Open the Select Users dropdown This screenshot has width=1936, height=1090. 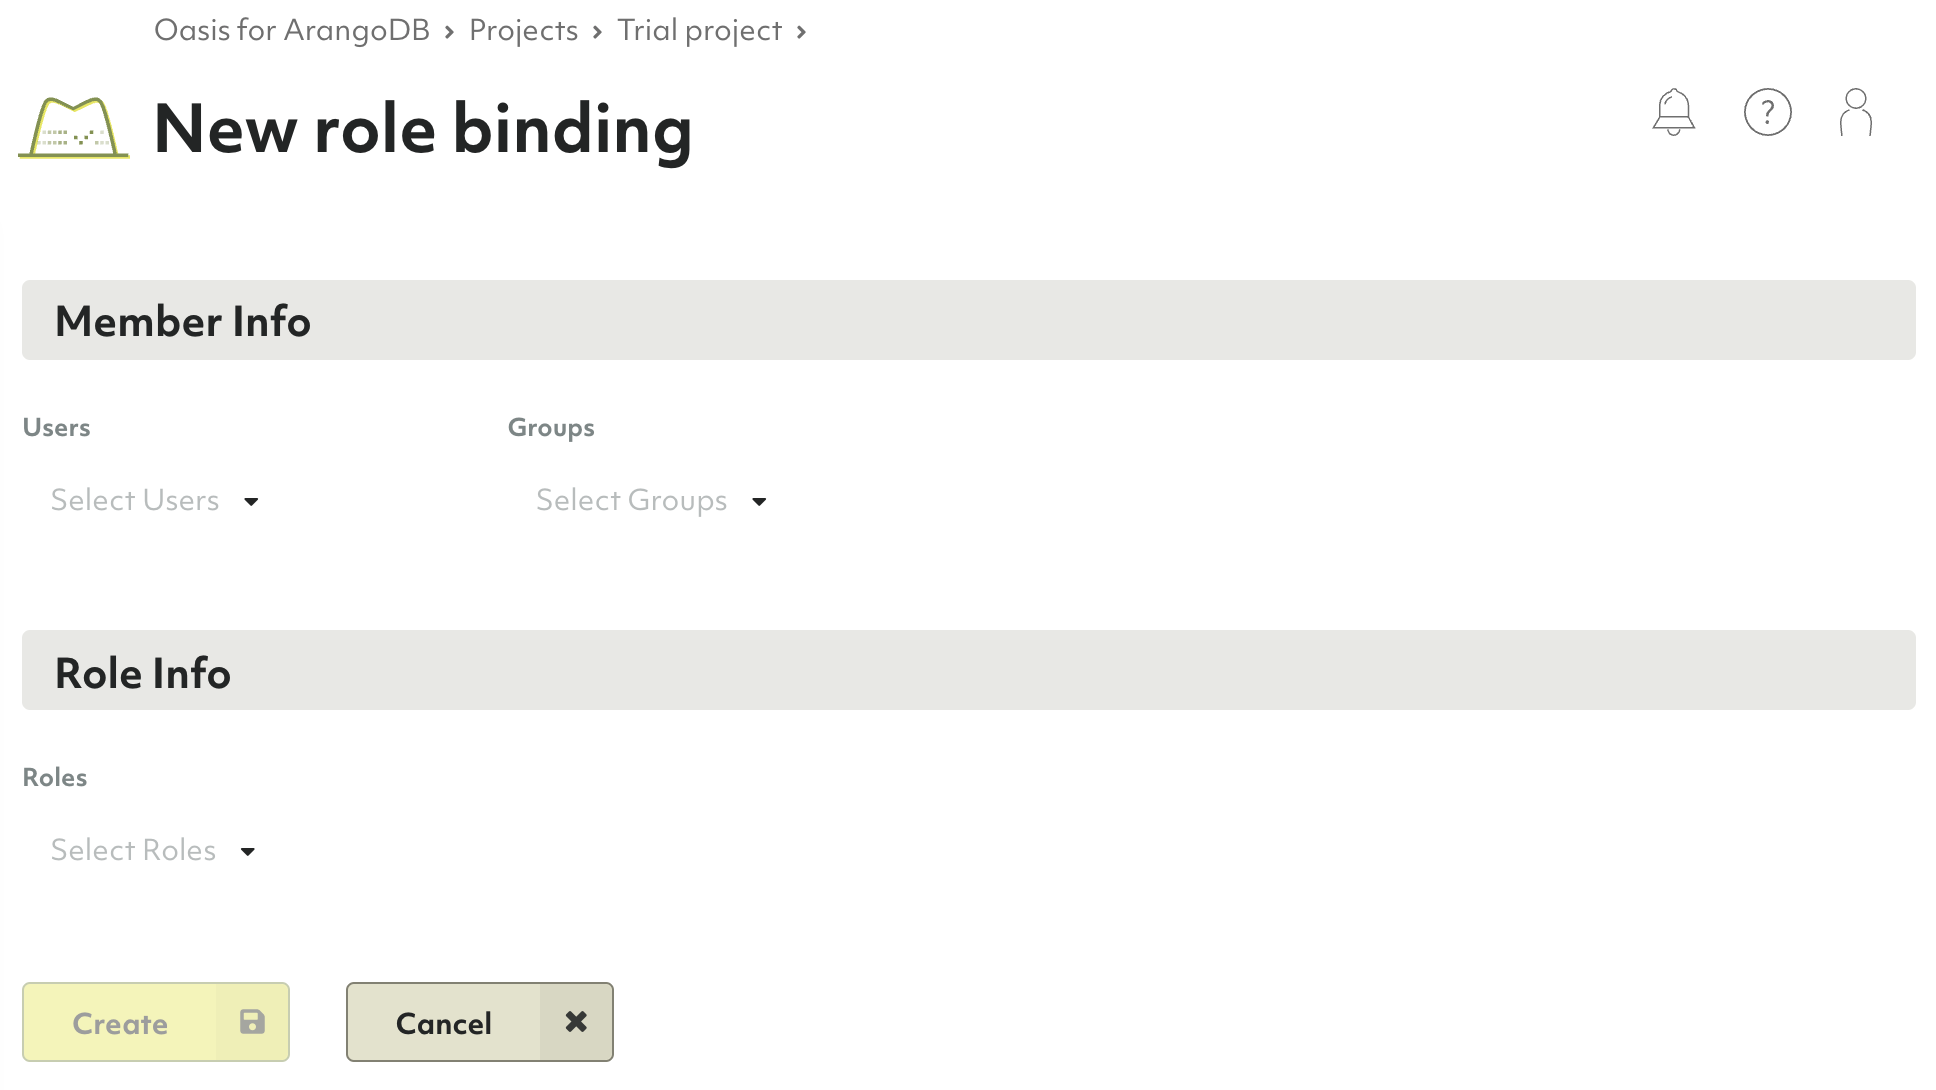(135, 500)
